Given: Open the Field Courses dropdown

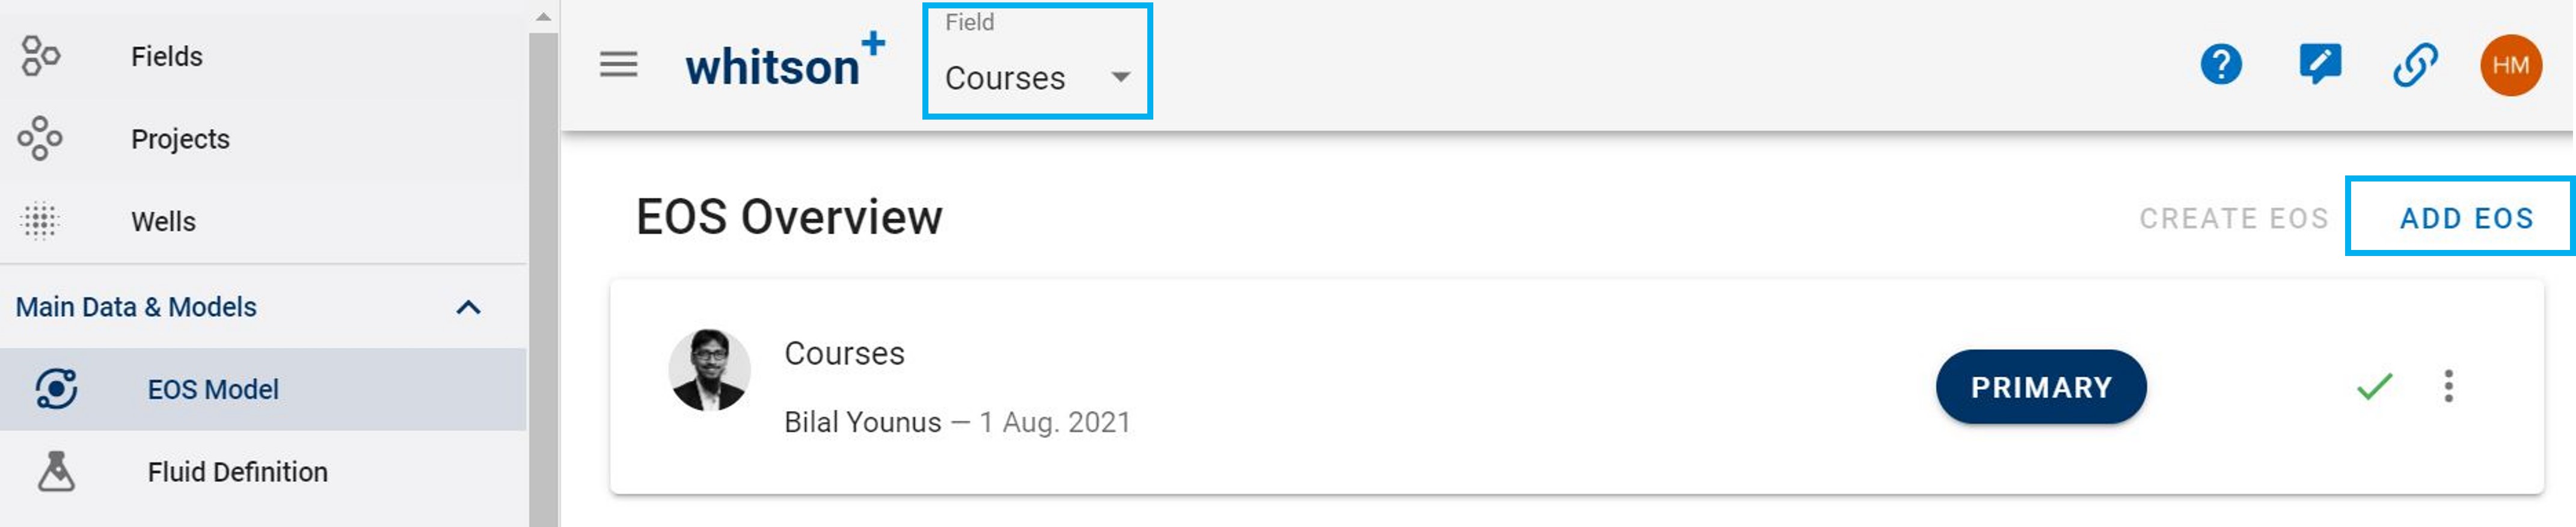Looking at the screenshot, I should tap(1037, 61).
